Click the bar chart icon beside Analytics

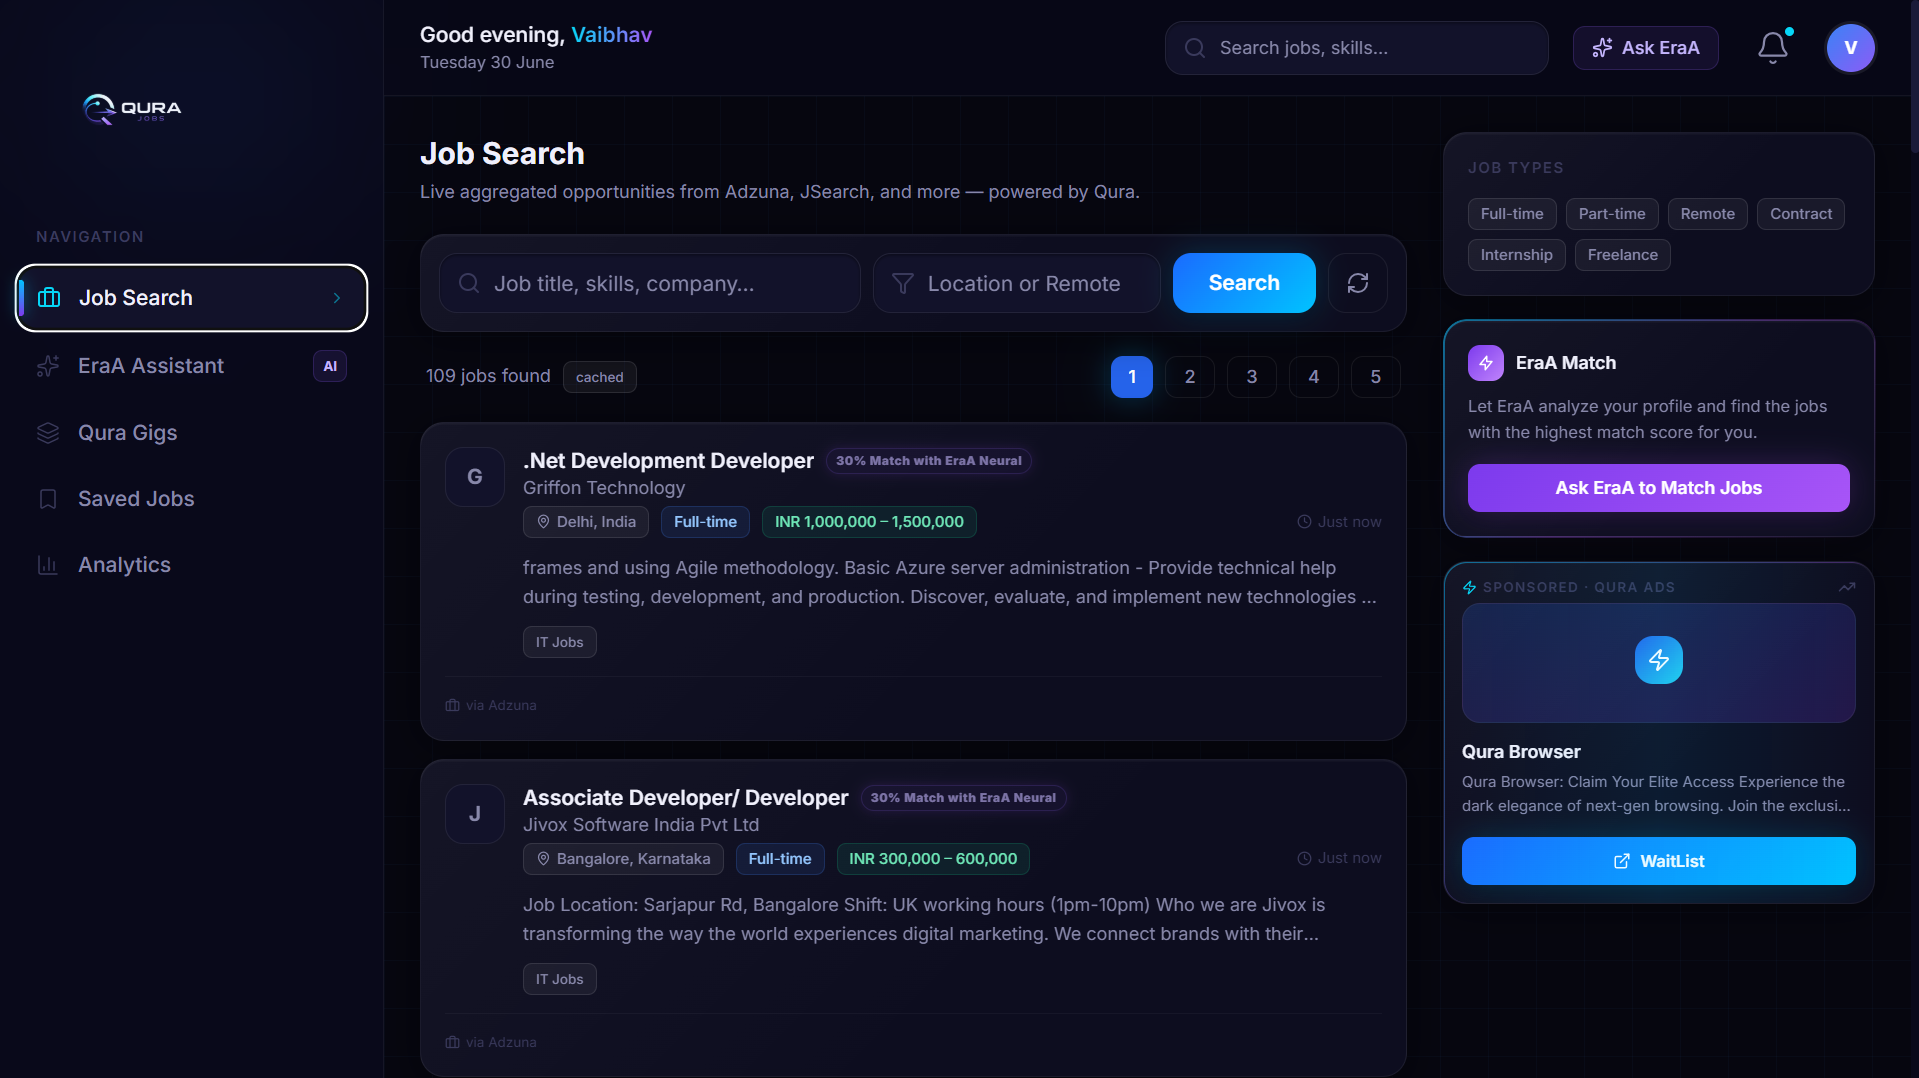click(x=48, y=565)
